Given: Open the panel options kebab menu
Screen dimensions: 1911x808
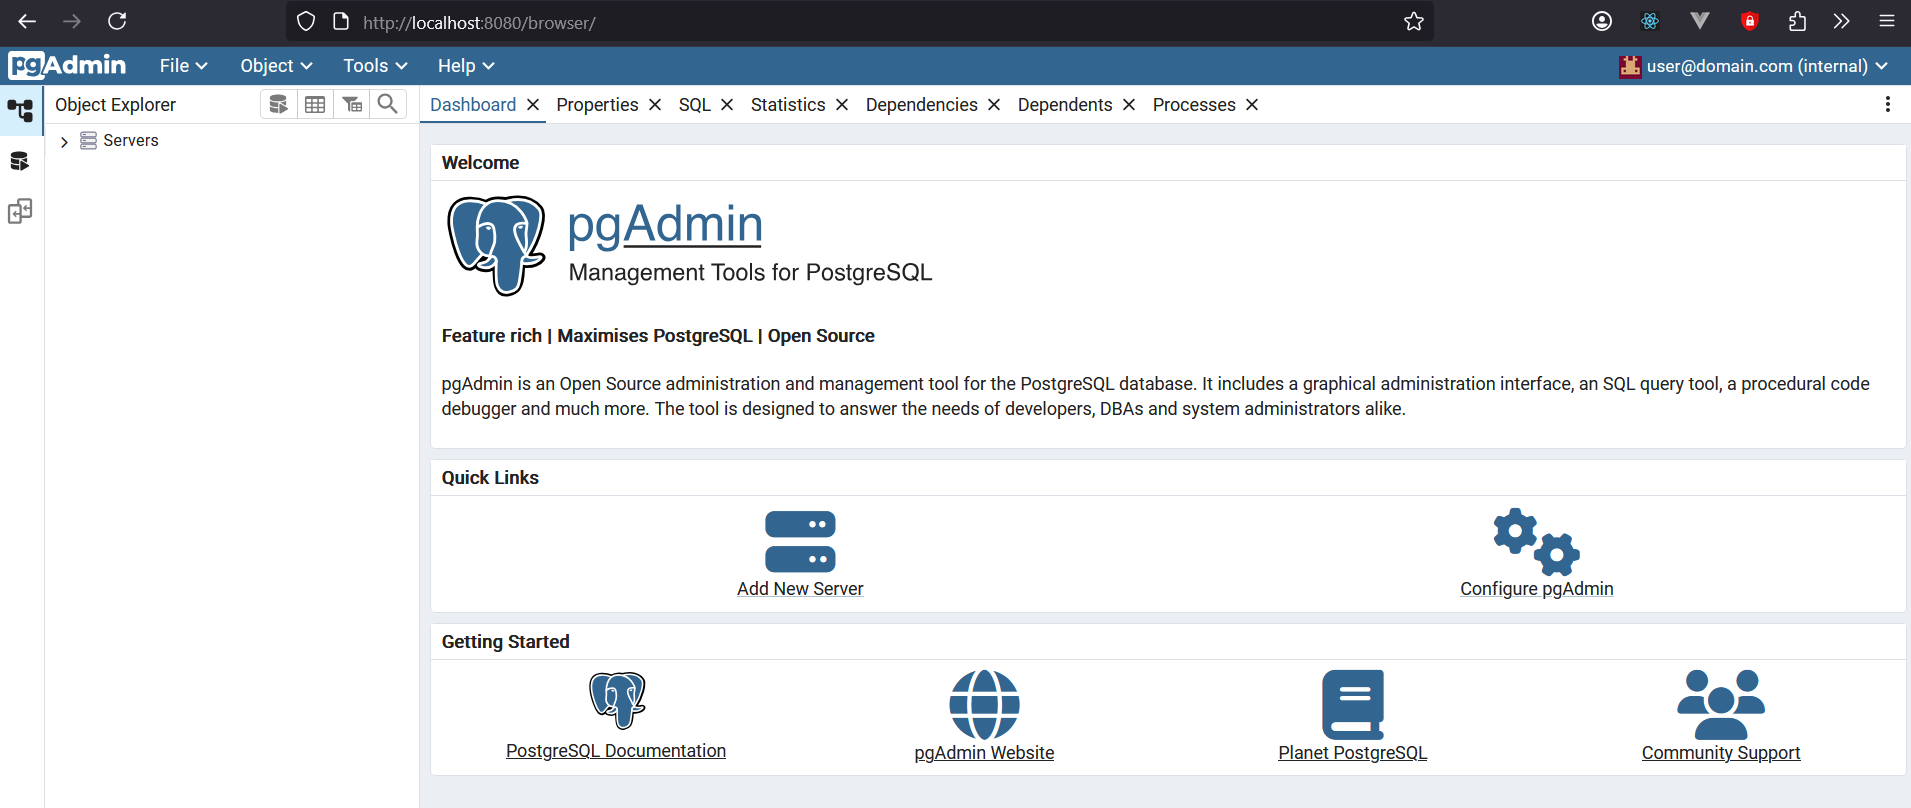Looking at the screenshot, I should pyautogui.click(x=1888, y=104).
